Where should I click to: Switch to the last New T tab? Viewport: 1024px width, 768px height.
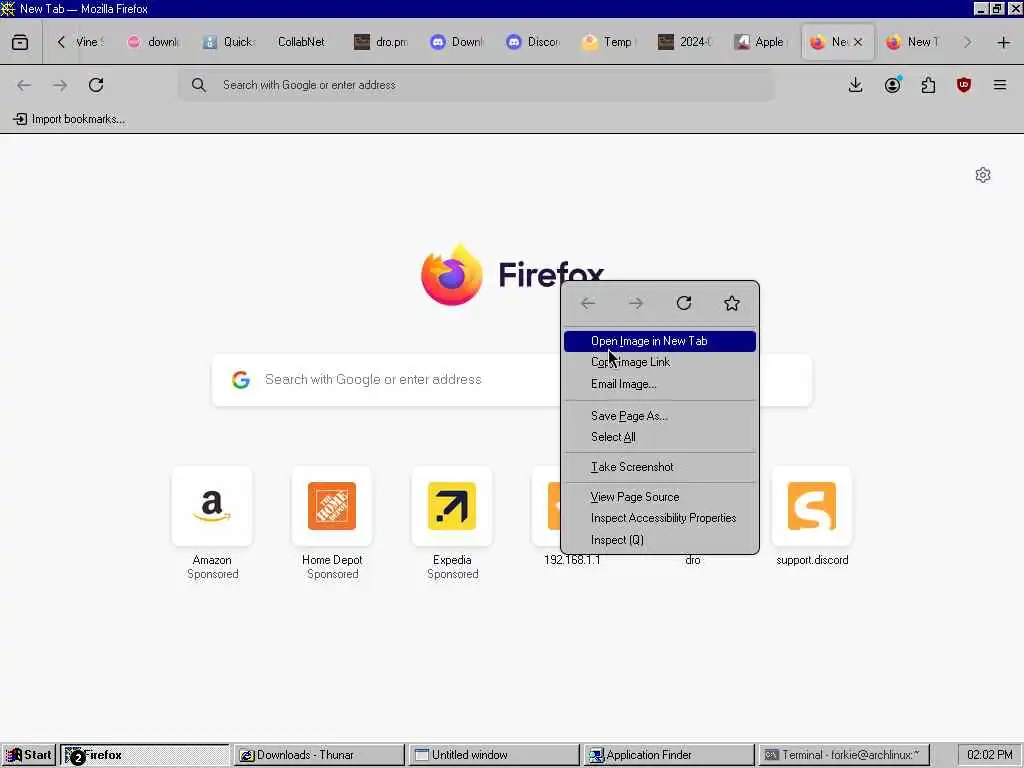[x=913, y=42]
